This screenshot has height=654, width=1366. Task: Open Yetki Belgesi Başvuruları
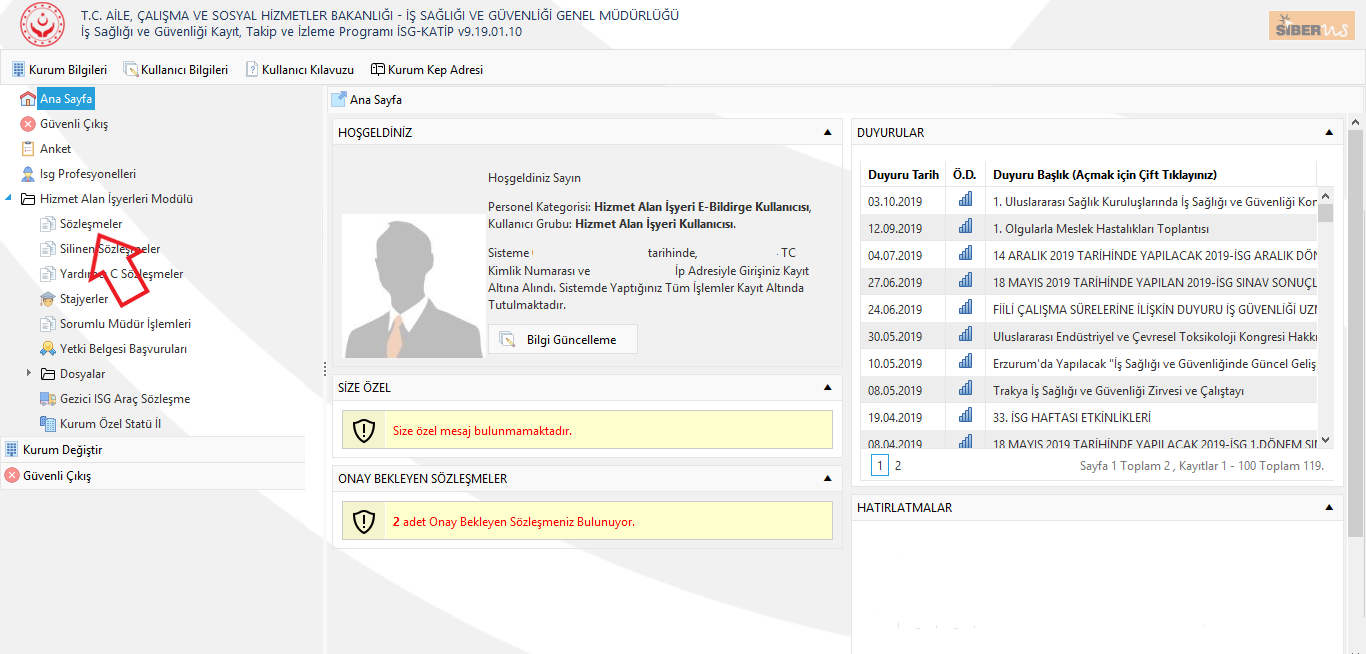[x=123, y=349]
